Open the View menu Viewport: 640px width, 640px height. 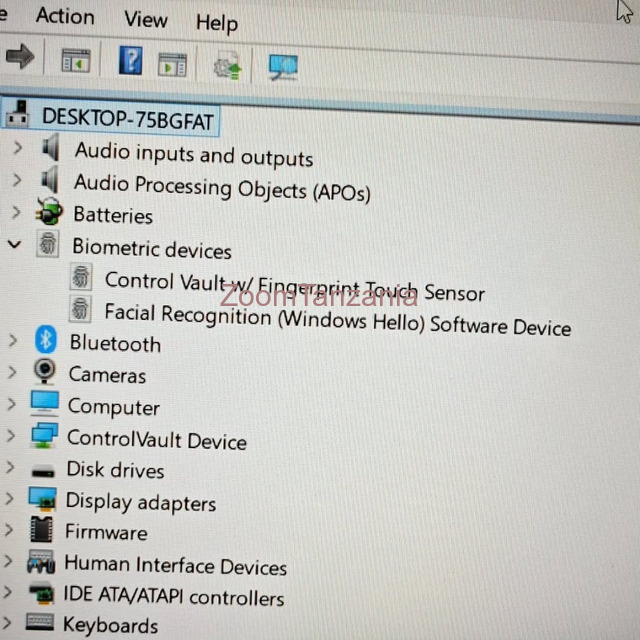pos(146,19)
